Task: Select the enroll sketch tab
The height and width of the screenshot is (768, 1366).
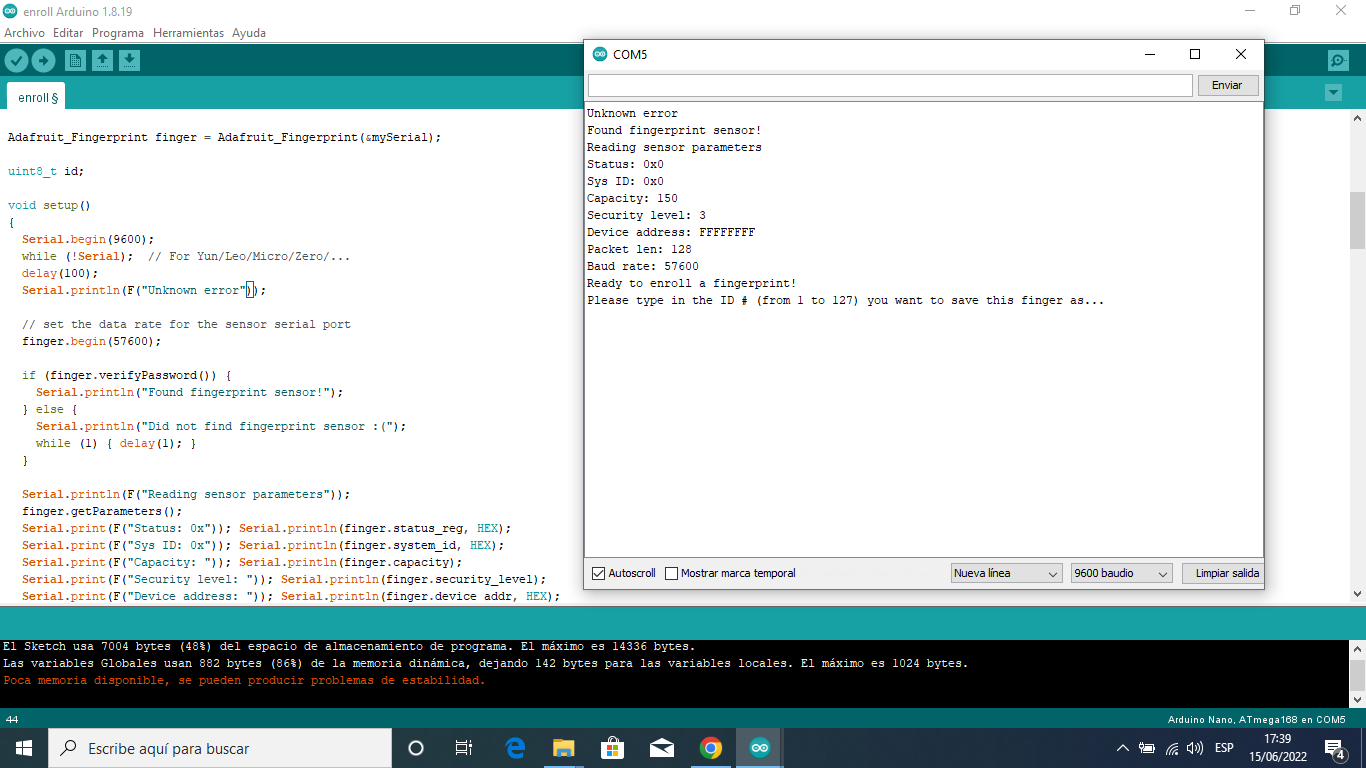Action: pos(37,97)
